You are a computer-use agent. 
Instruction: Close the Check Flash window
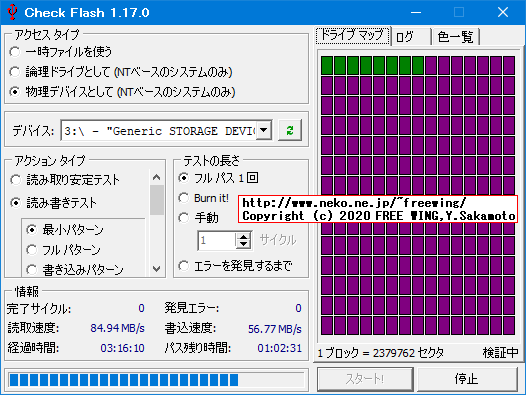tap(503, 12)
